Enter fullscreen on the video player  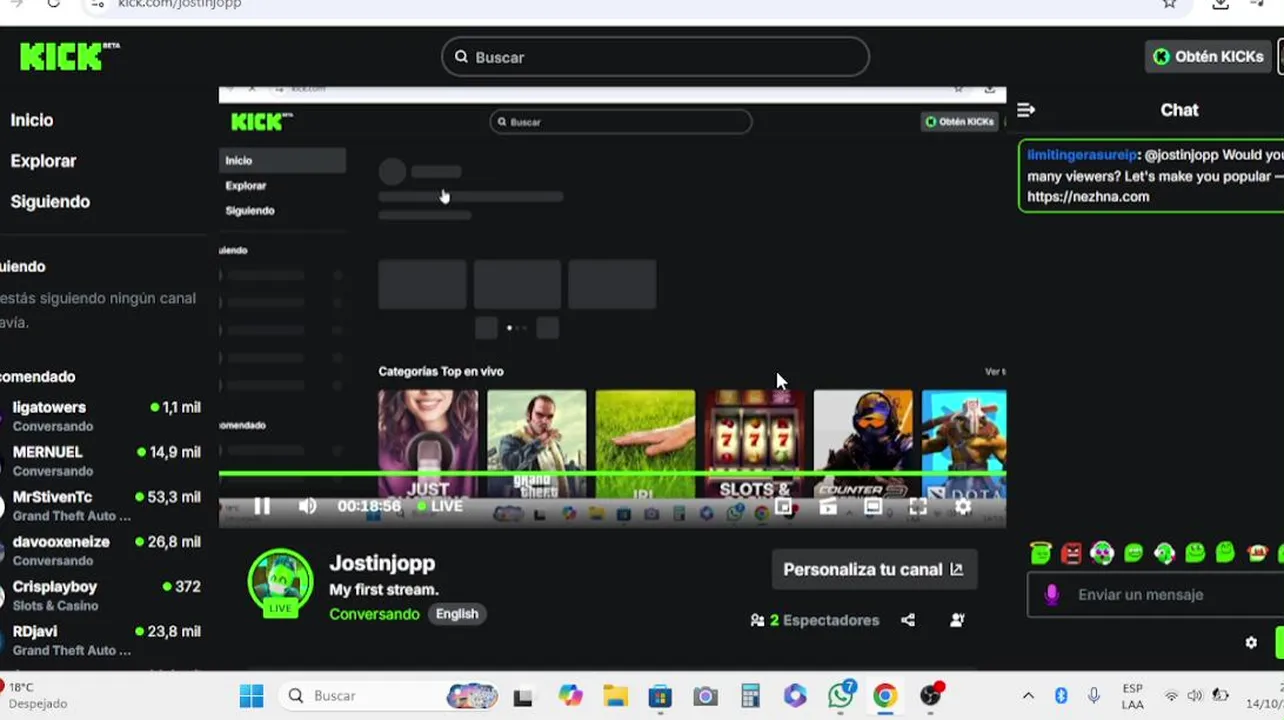click(918, 507)
